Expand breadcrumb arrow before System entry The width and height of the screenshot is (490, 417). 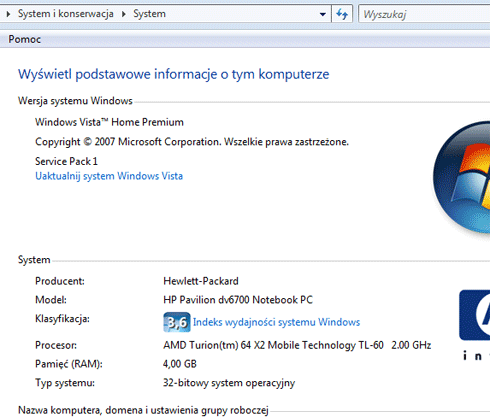(x=124, y=14)
